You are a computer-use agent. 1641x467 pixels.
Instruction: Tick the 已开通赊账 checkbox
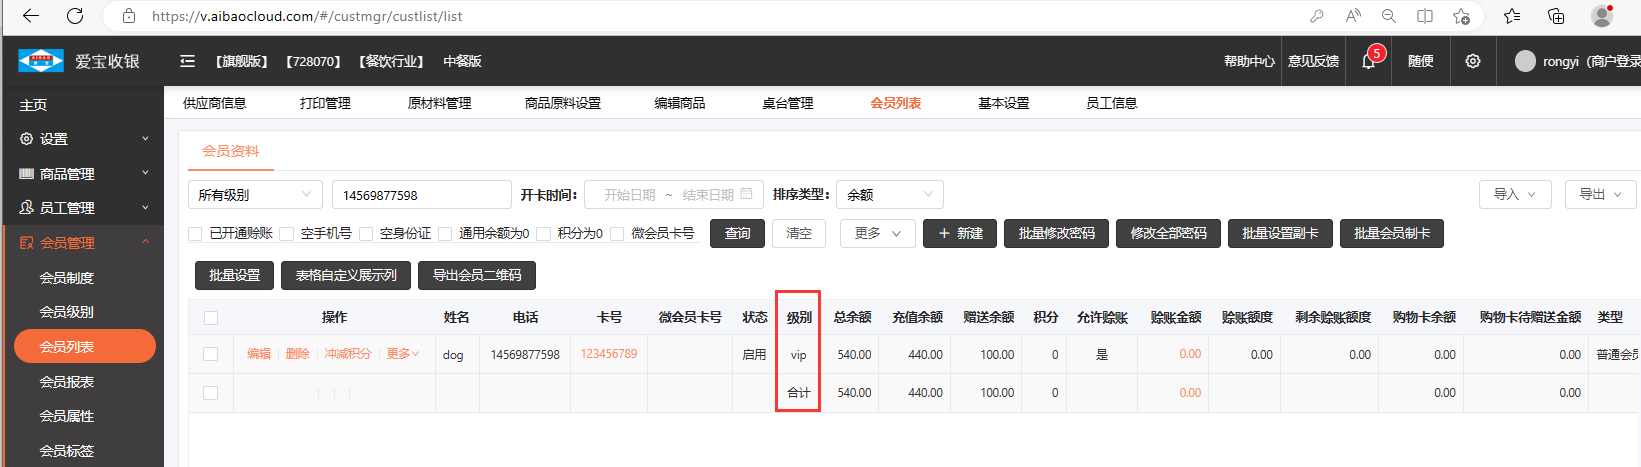tap(195, 234)
